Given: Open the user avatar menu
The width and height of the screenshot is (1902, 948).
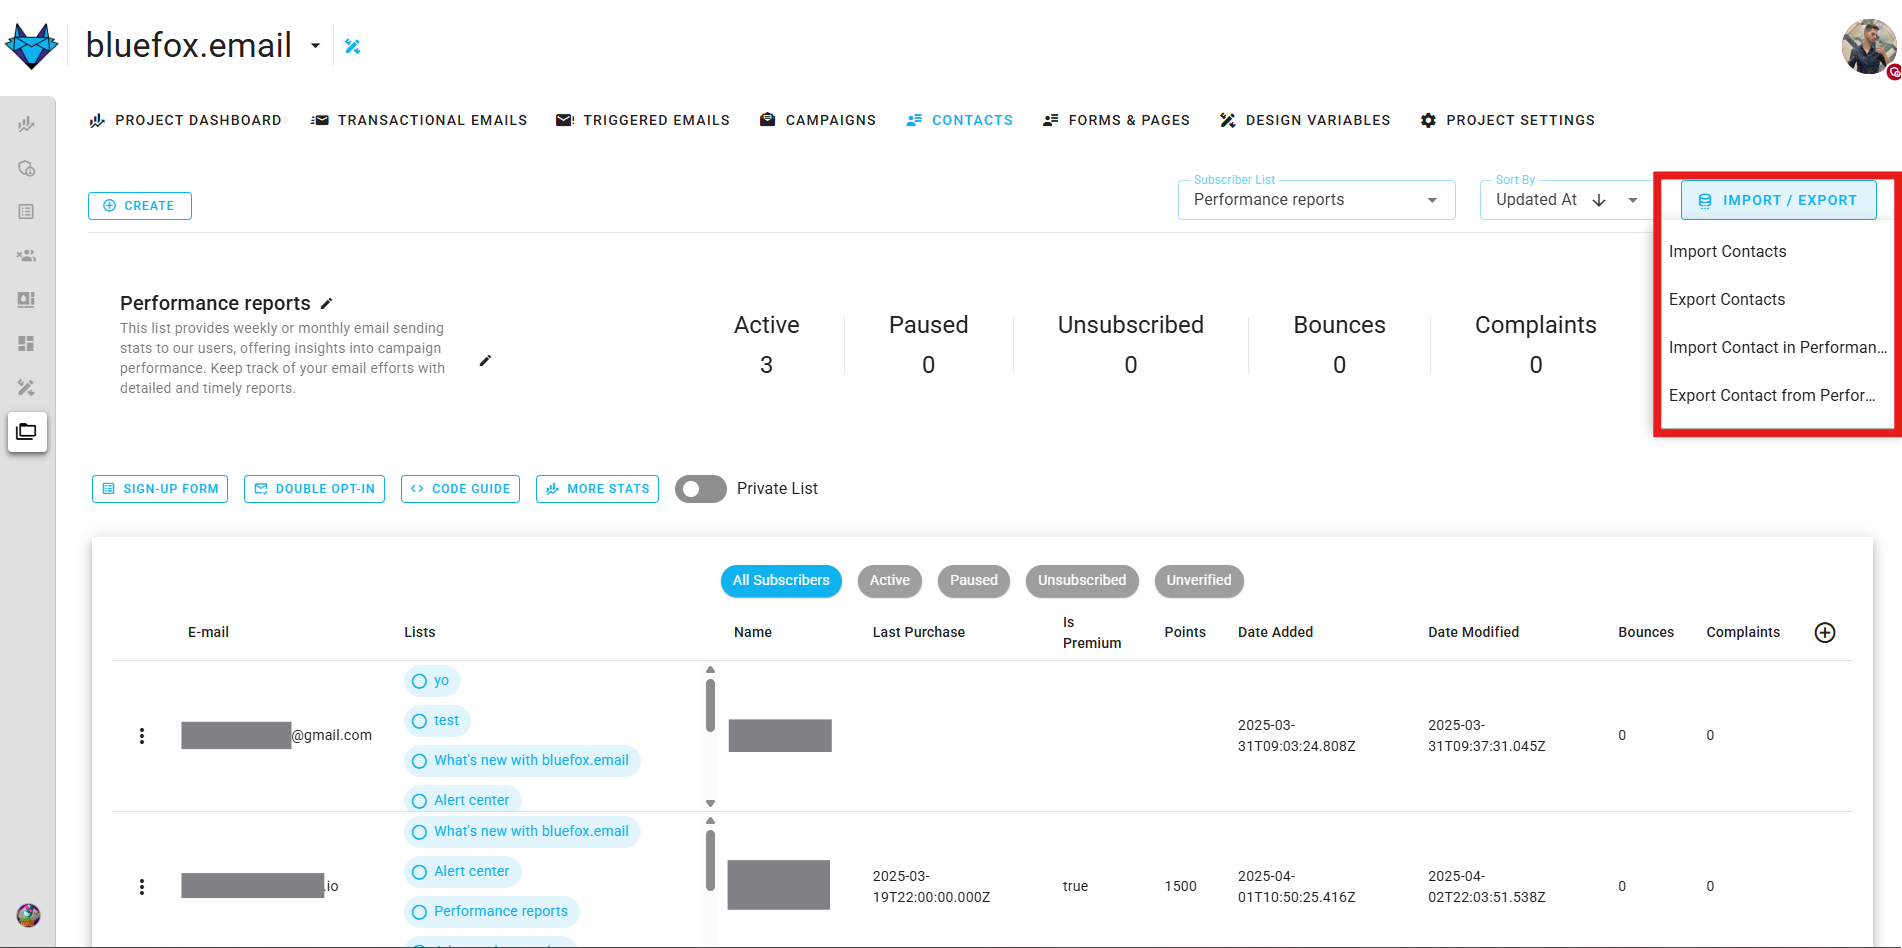Looking at the screenshot, I should click(x=1868, y=47).
